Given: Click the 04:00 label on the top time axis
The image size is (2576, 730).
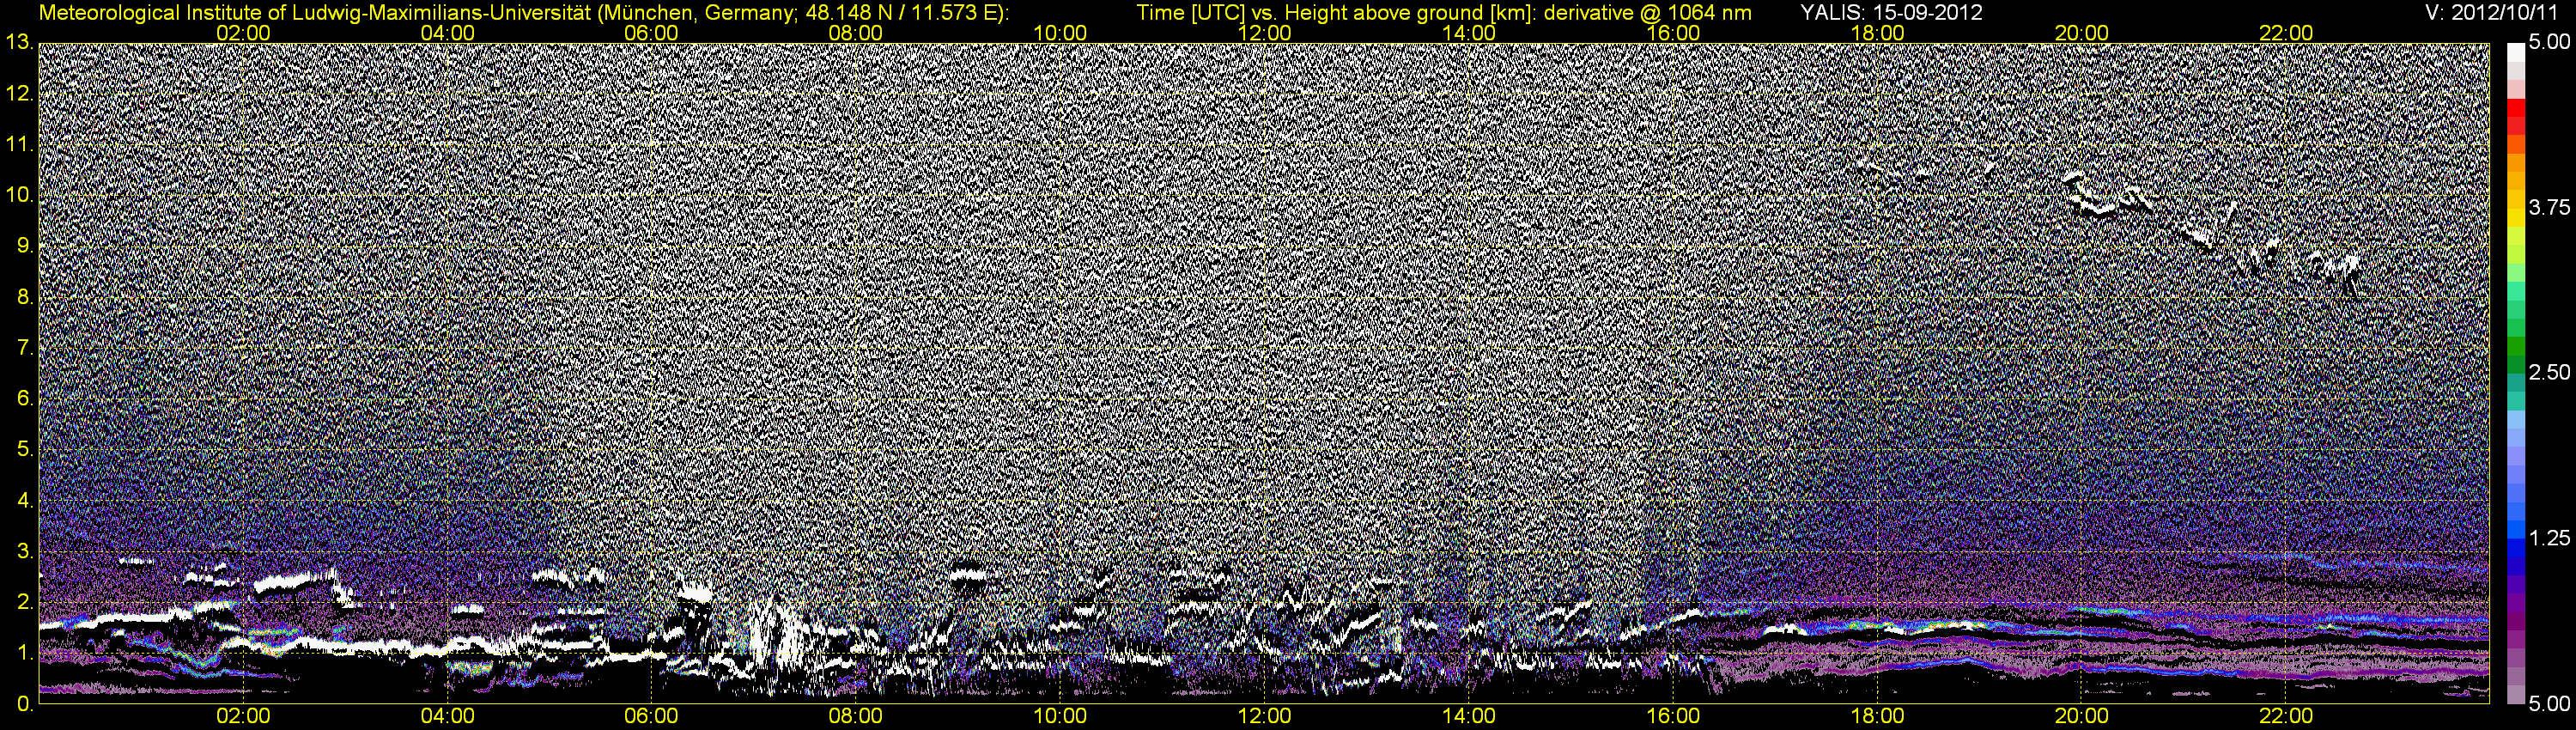Looking at the screenshot, I should (x=447, y=33).
